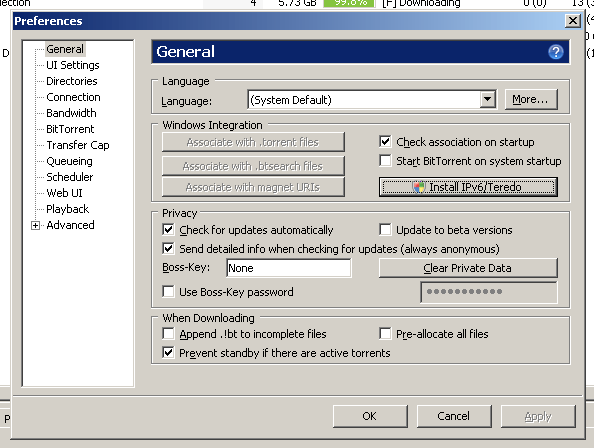Click Associate with .btsearch files button
Viewport: 594px width, 448px height.
pos(253,166)
